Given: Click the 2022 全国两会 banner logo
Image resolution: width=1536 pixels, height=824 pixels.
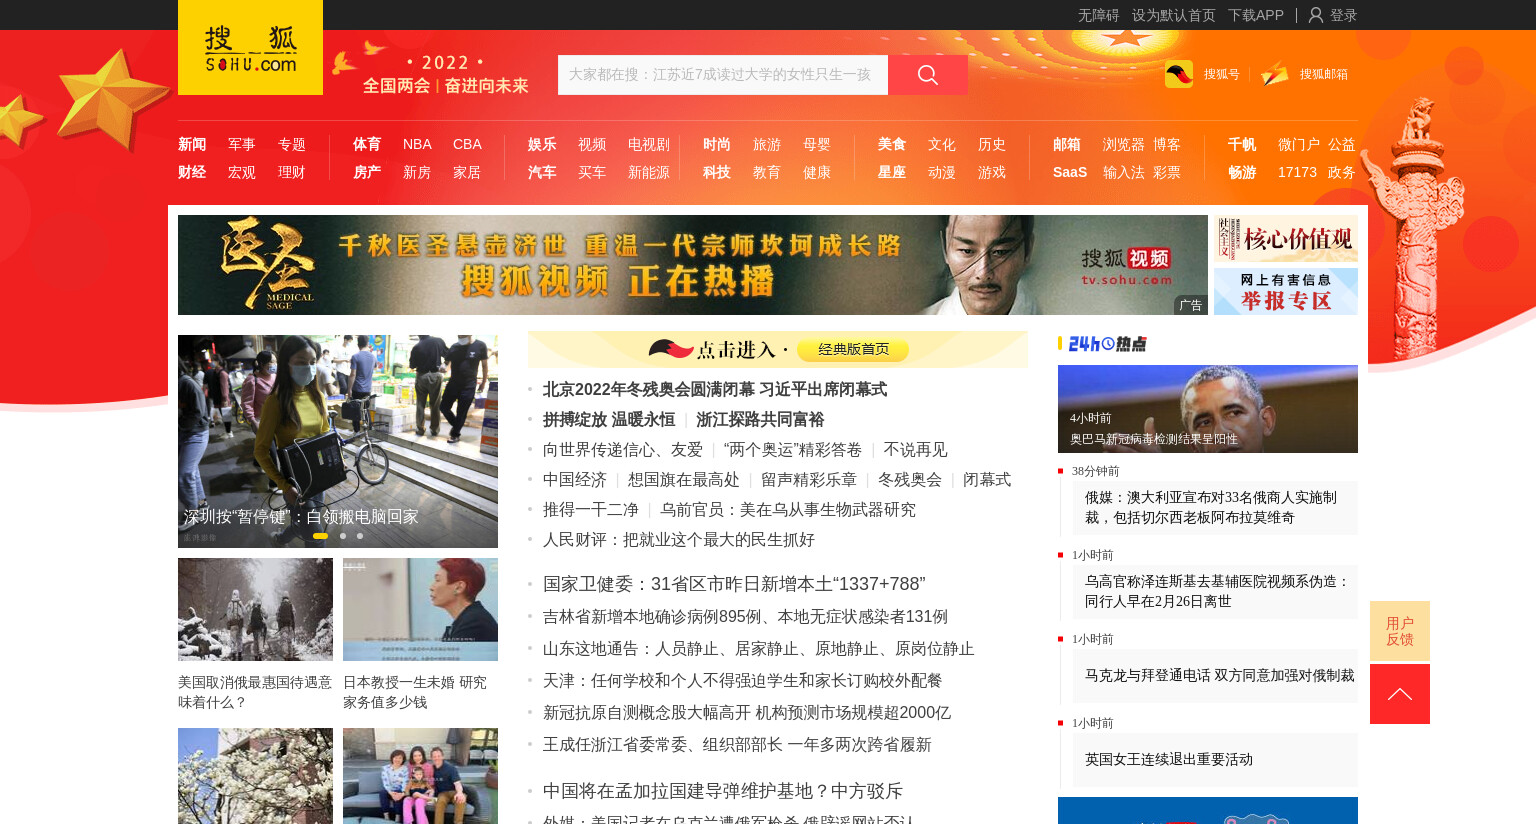Looking at the screenshot, I should (x=445, y=74).
